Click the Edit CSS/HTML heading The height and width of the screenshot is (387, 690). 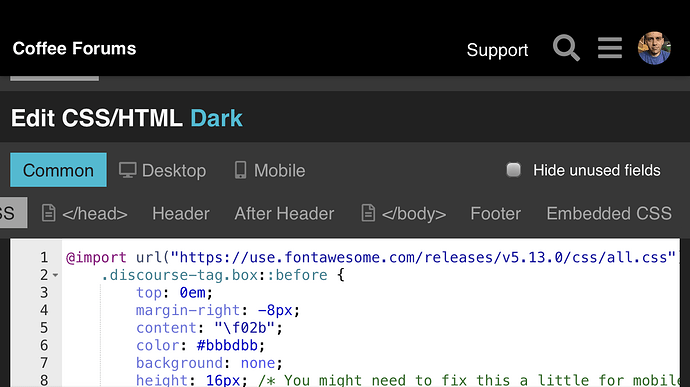coord(97,118)
